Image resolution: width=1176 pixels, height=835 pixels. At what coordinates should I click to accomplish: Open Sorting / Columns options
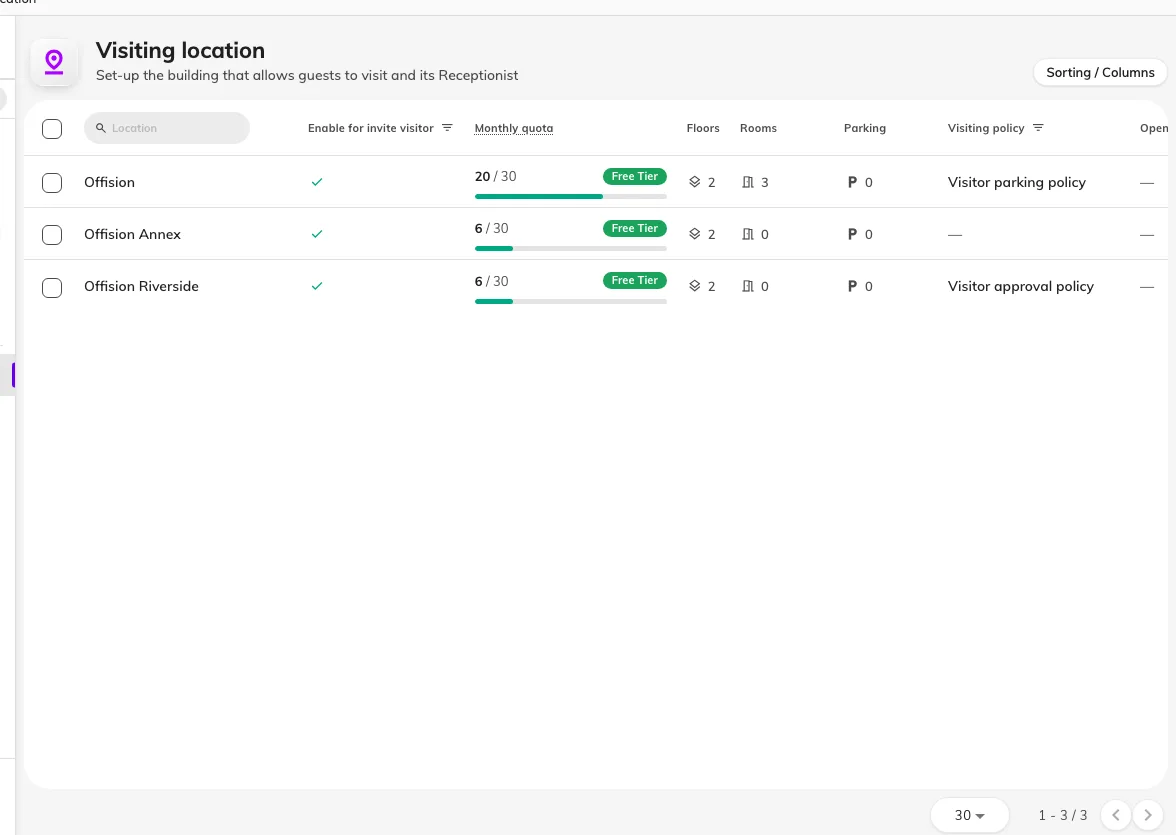point(1100,73)
